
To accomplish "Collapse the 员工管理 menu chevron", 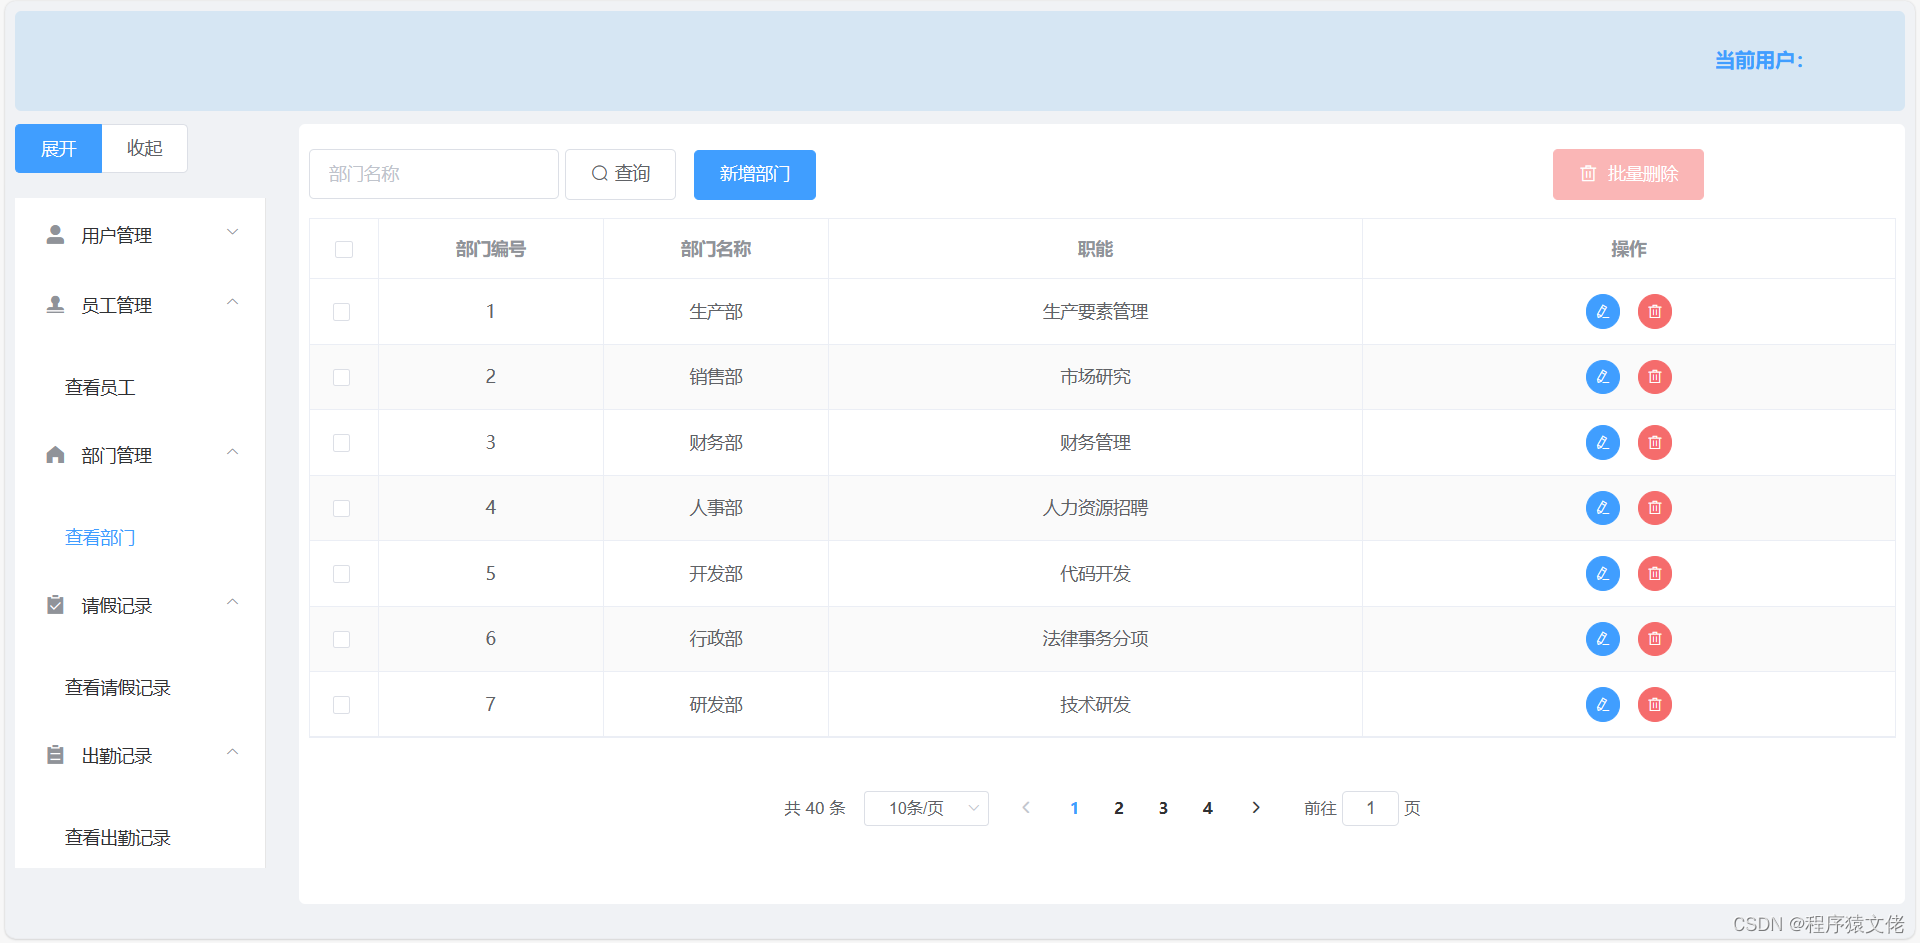I will click(232, 302).
